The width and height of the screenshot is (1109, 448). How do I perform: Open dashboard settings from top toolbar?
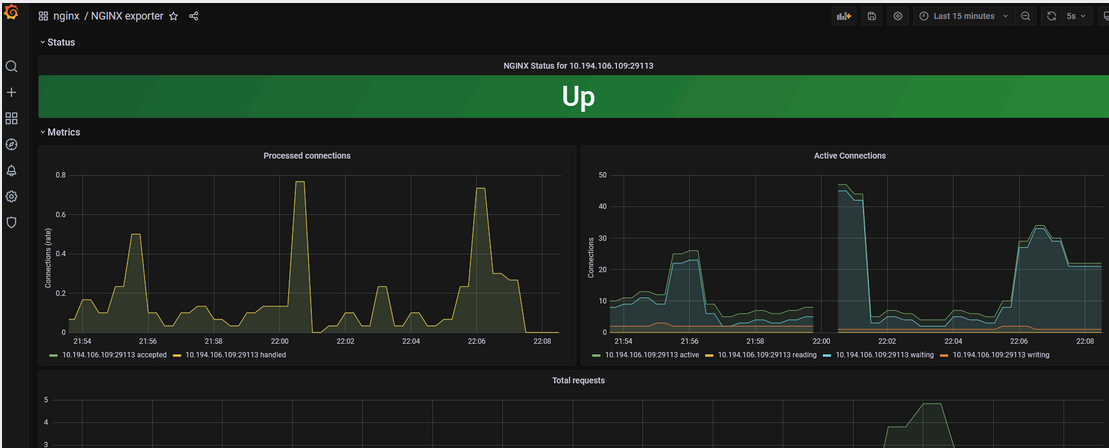(898, 17)
